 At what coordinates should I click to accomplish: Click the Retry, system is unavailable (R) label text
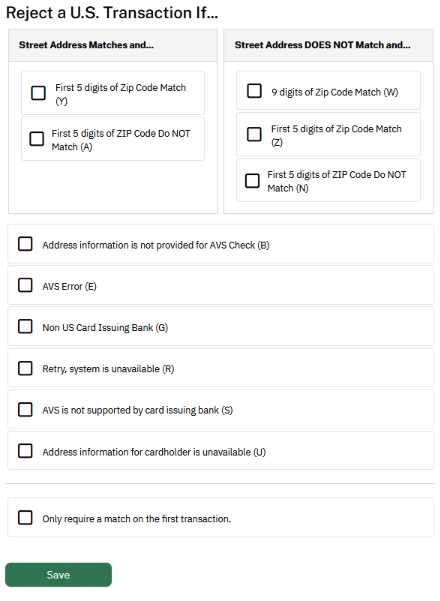tap(108, 369)
